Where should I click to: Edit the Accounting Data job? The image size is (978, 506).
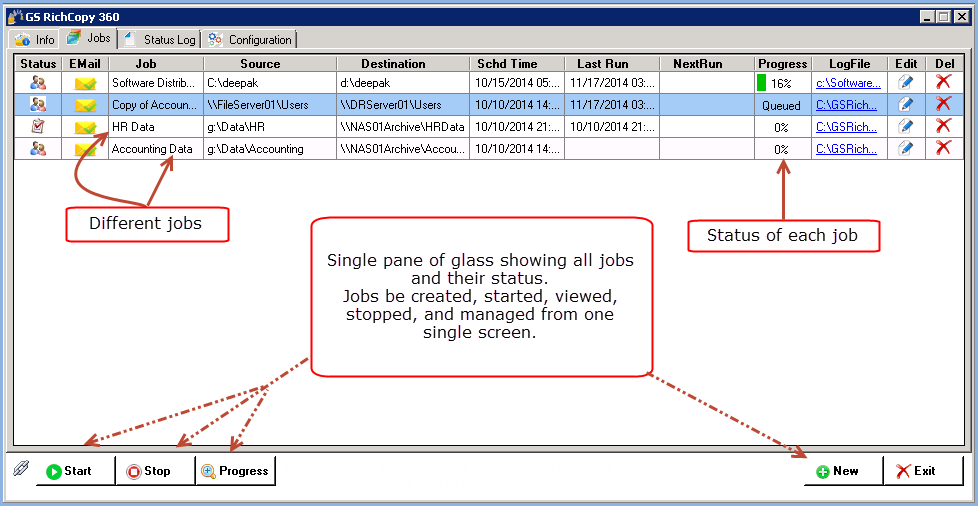point(905,148)
